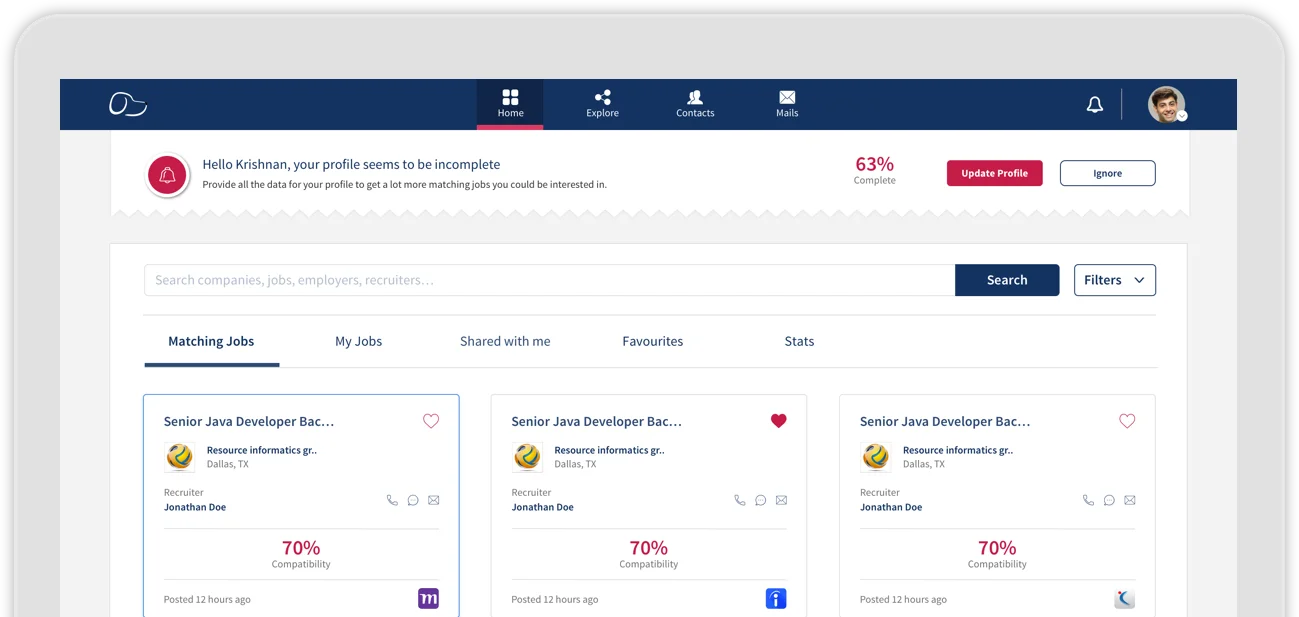Email recruiter on the first job card
This screenshot has width=1299, height=617.
coord(433,500)
